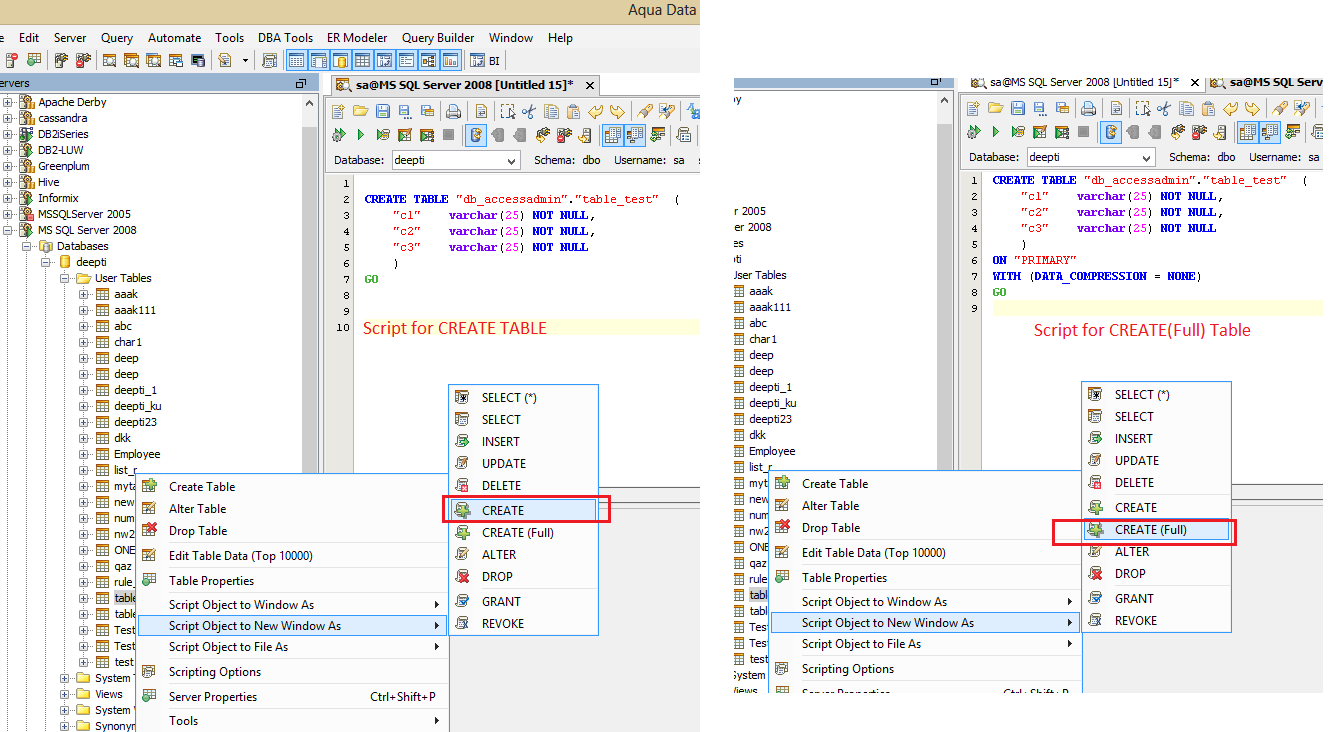Expand the cassandra server node
1331x732 pixels.
9,118
